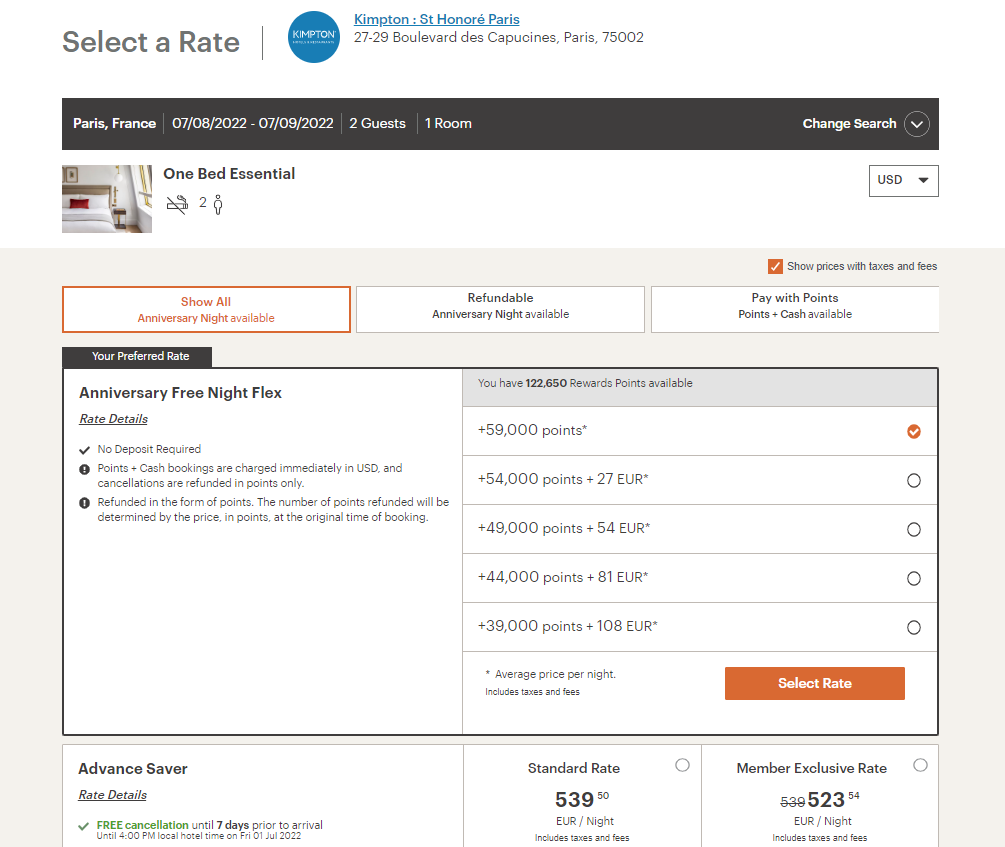
Task: Open the USD currency dropdown
Action: coord(903,181)
